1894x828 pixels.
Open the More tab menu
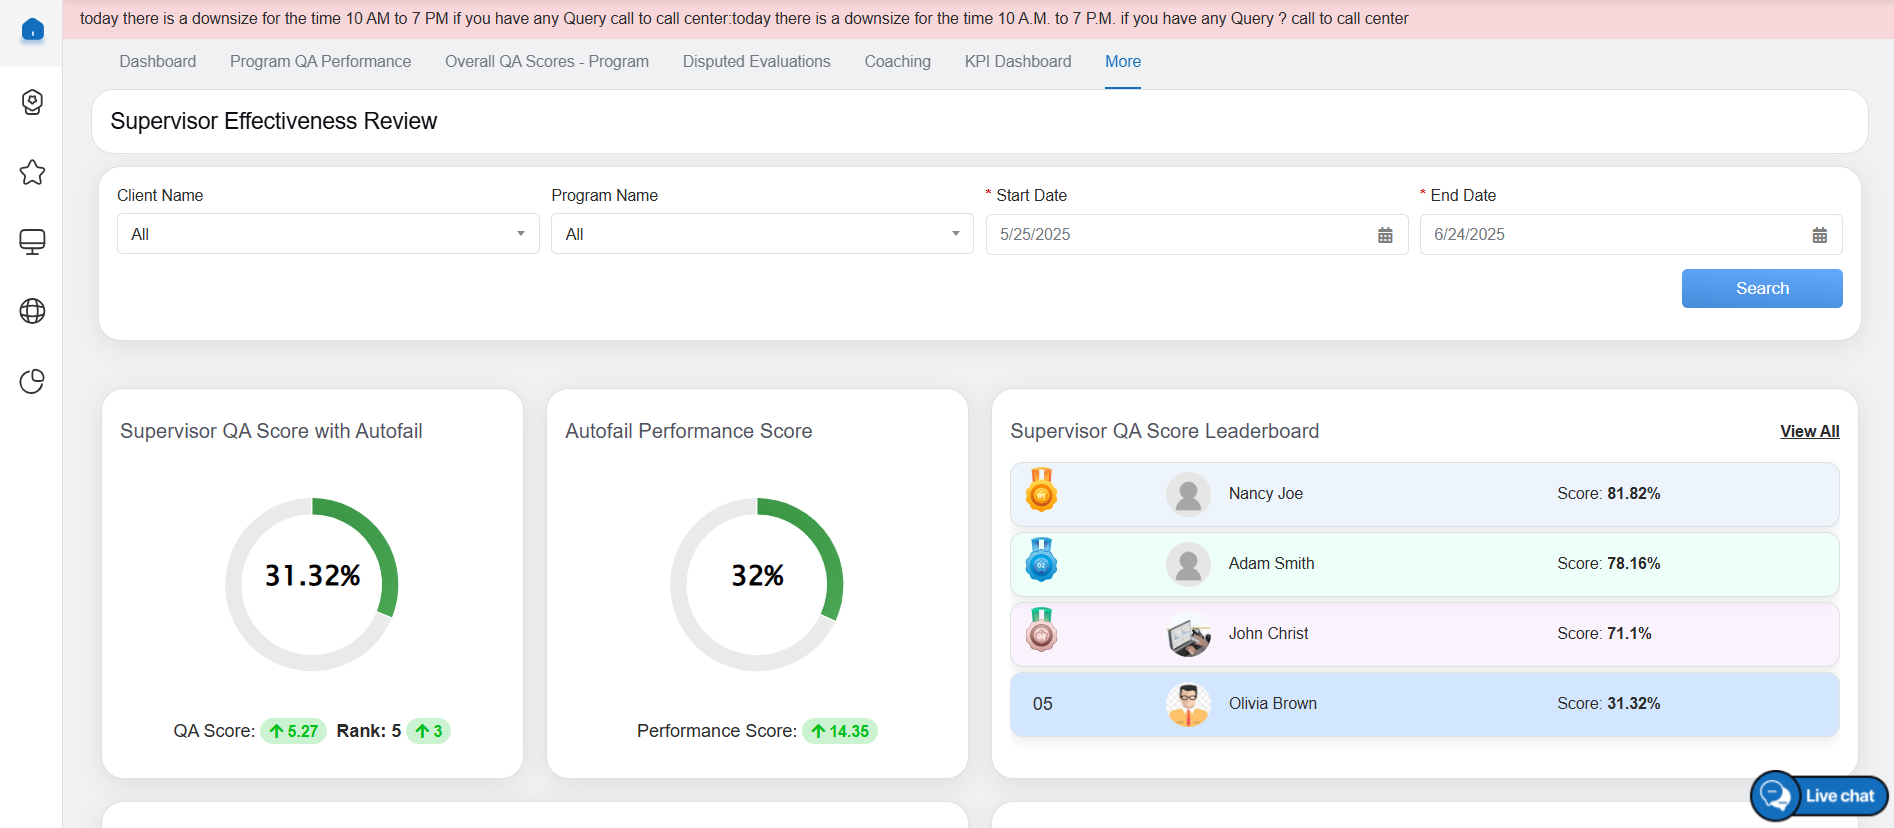click(1122, 62)
